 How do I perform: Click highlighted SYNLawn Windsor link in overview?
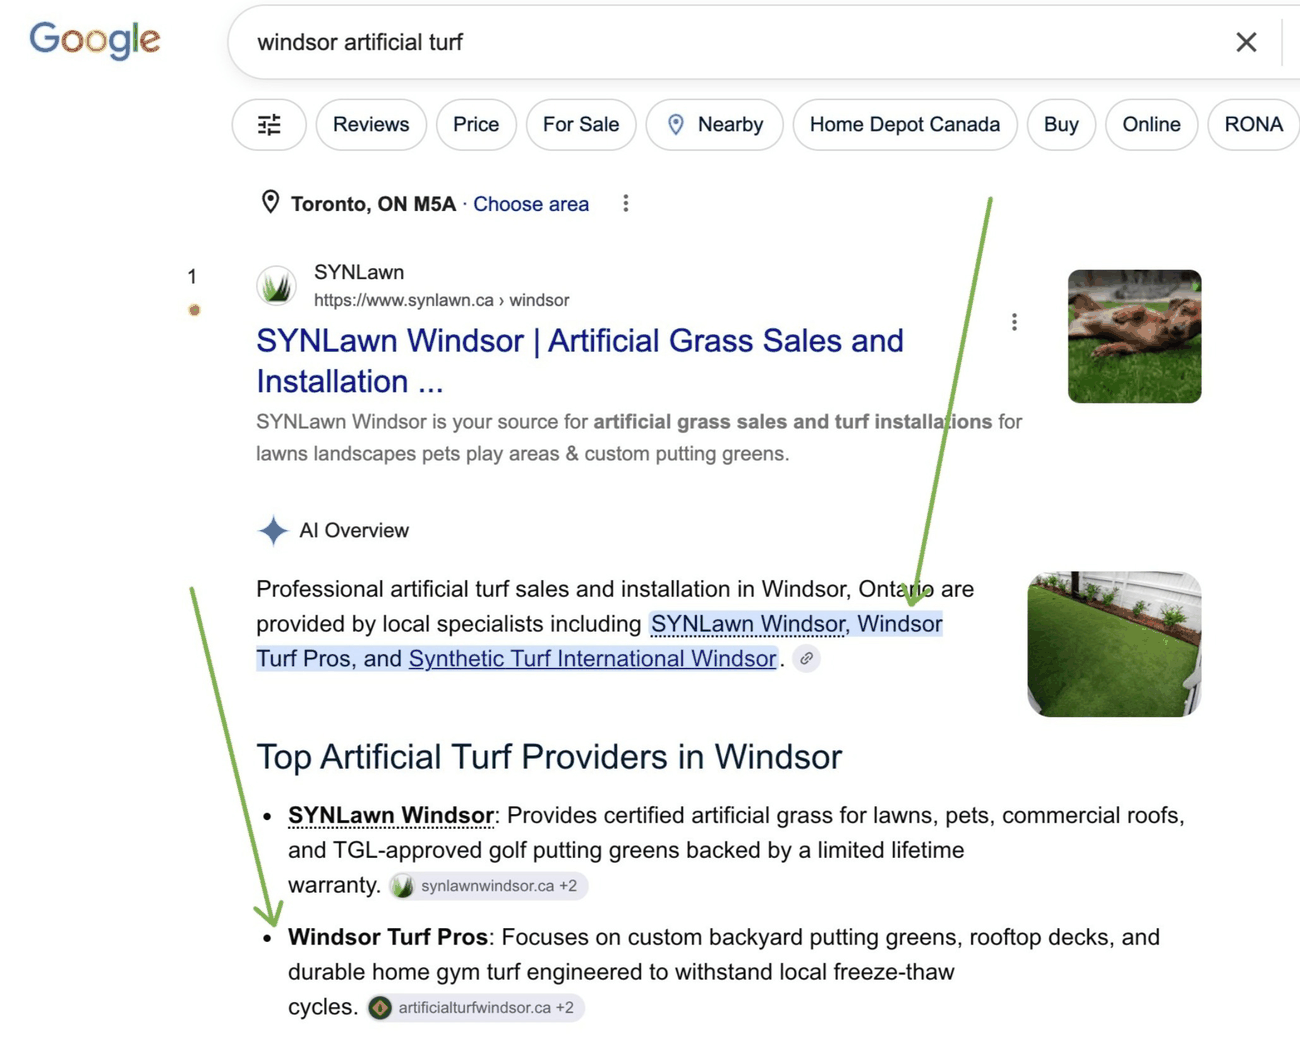pos(747,624)
